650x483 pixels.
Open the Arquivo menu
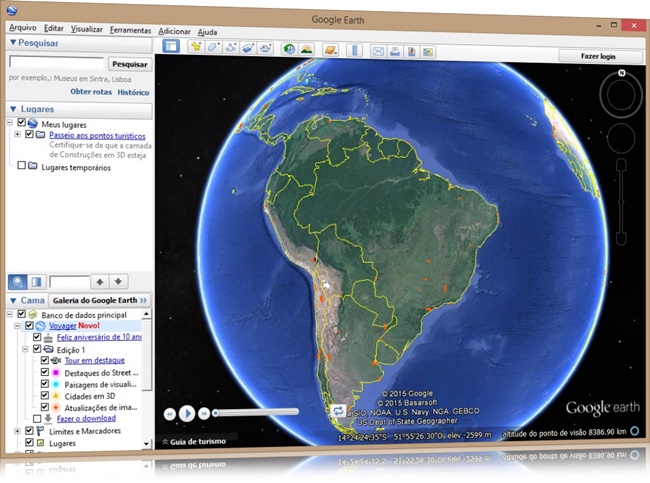(x=22, y=28)
